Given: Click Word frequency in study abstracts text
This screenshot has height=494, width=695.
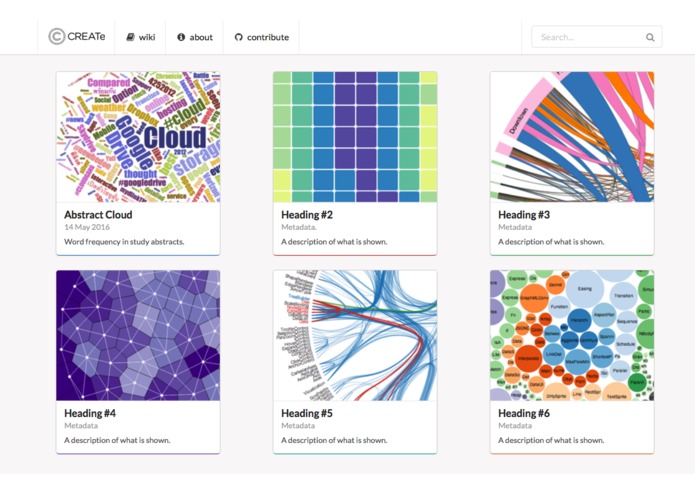Looking at the screenshot, I should 124,242.
